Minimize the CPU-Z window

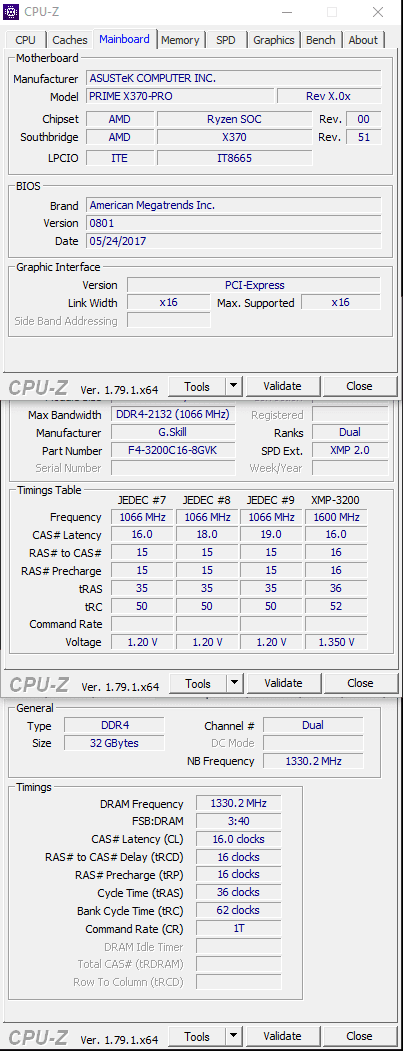pyautogui.click(x=288, y=11)
